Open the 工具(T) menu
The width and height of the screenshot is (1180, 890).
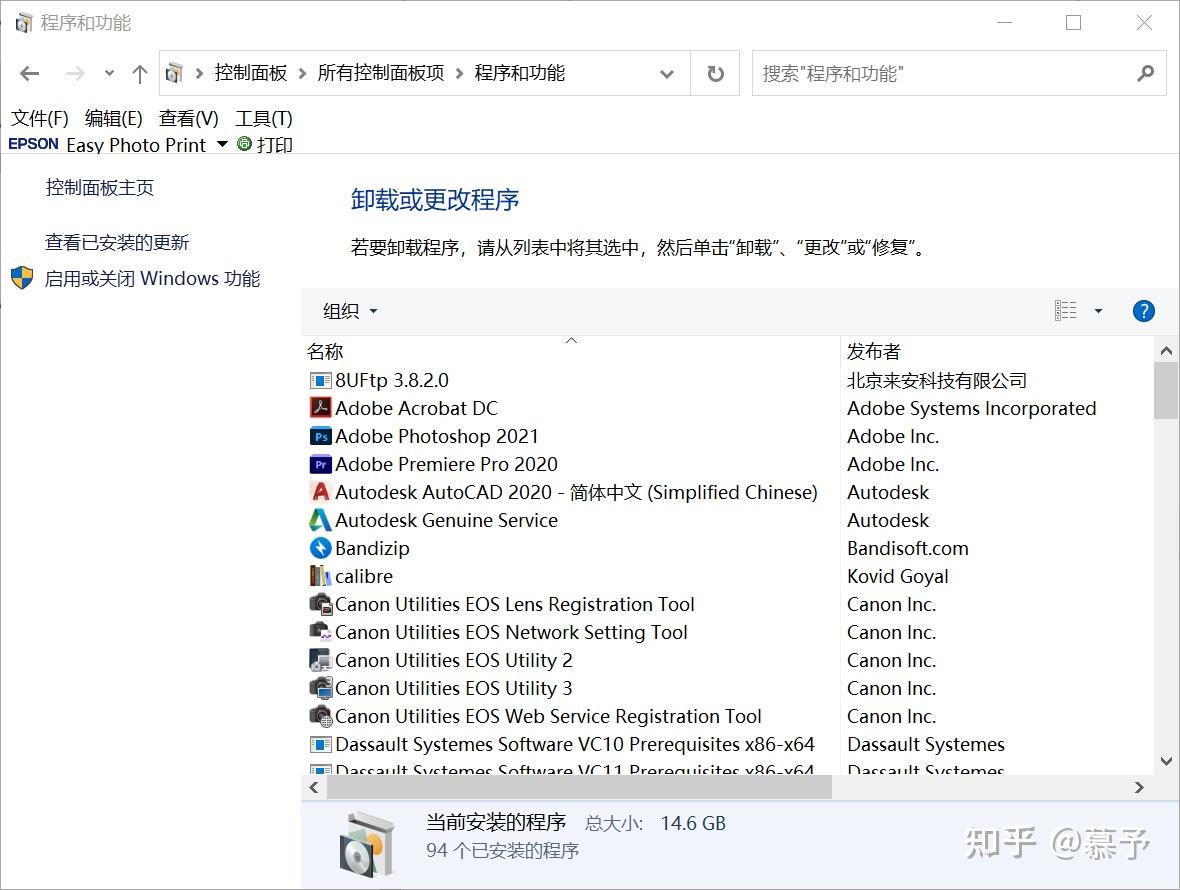point(264,118)
